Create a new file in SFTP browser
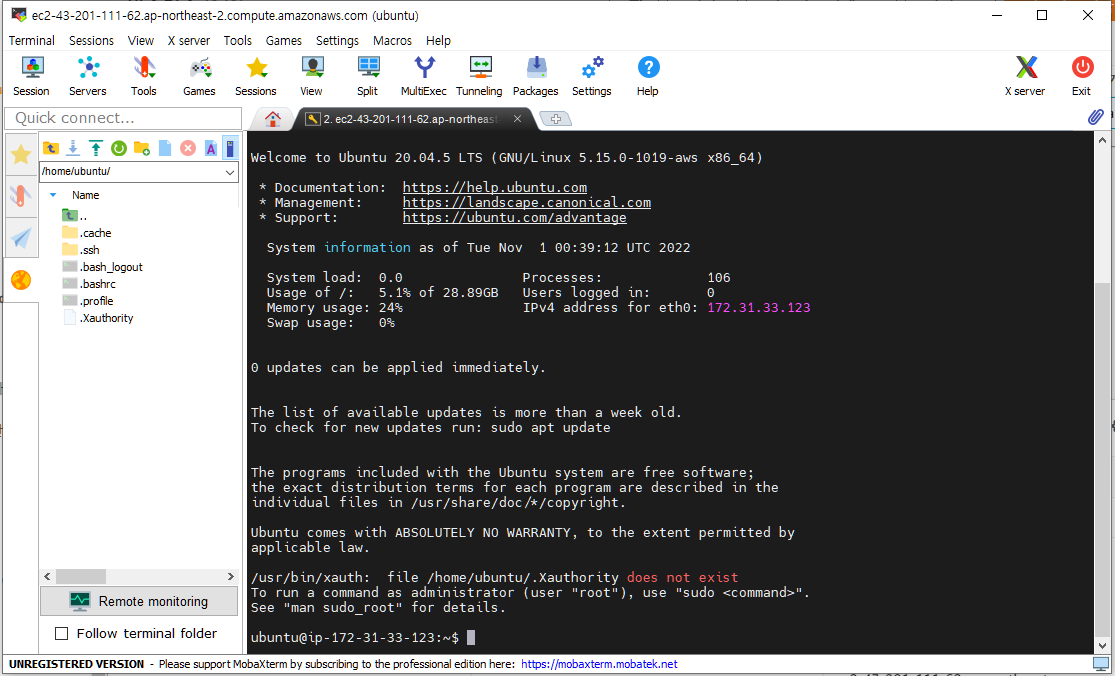Viewport: 1115px width, 676px height. (165, 148)
